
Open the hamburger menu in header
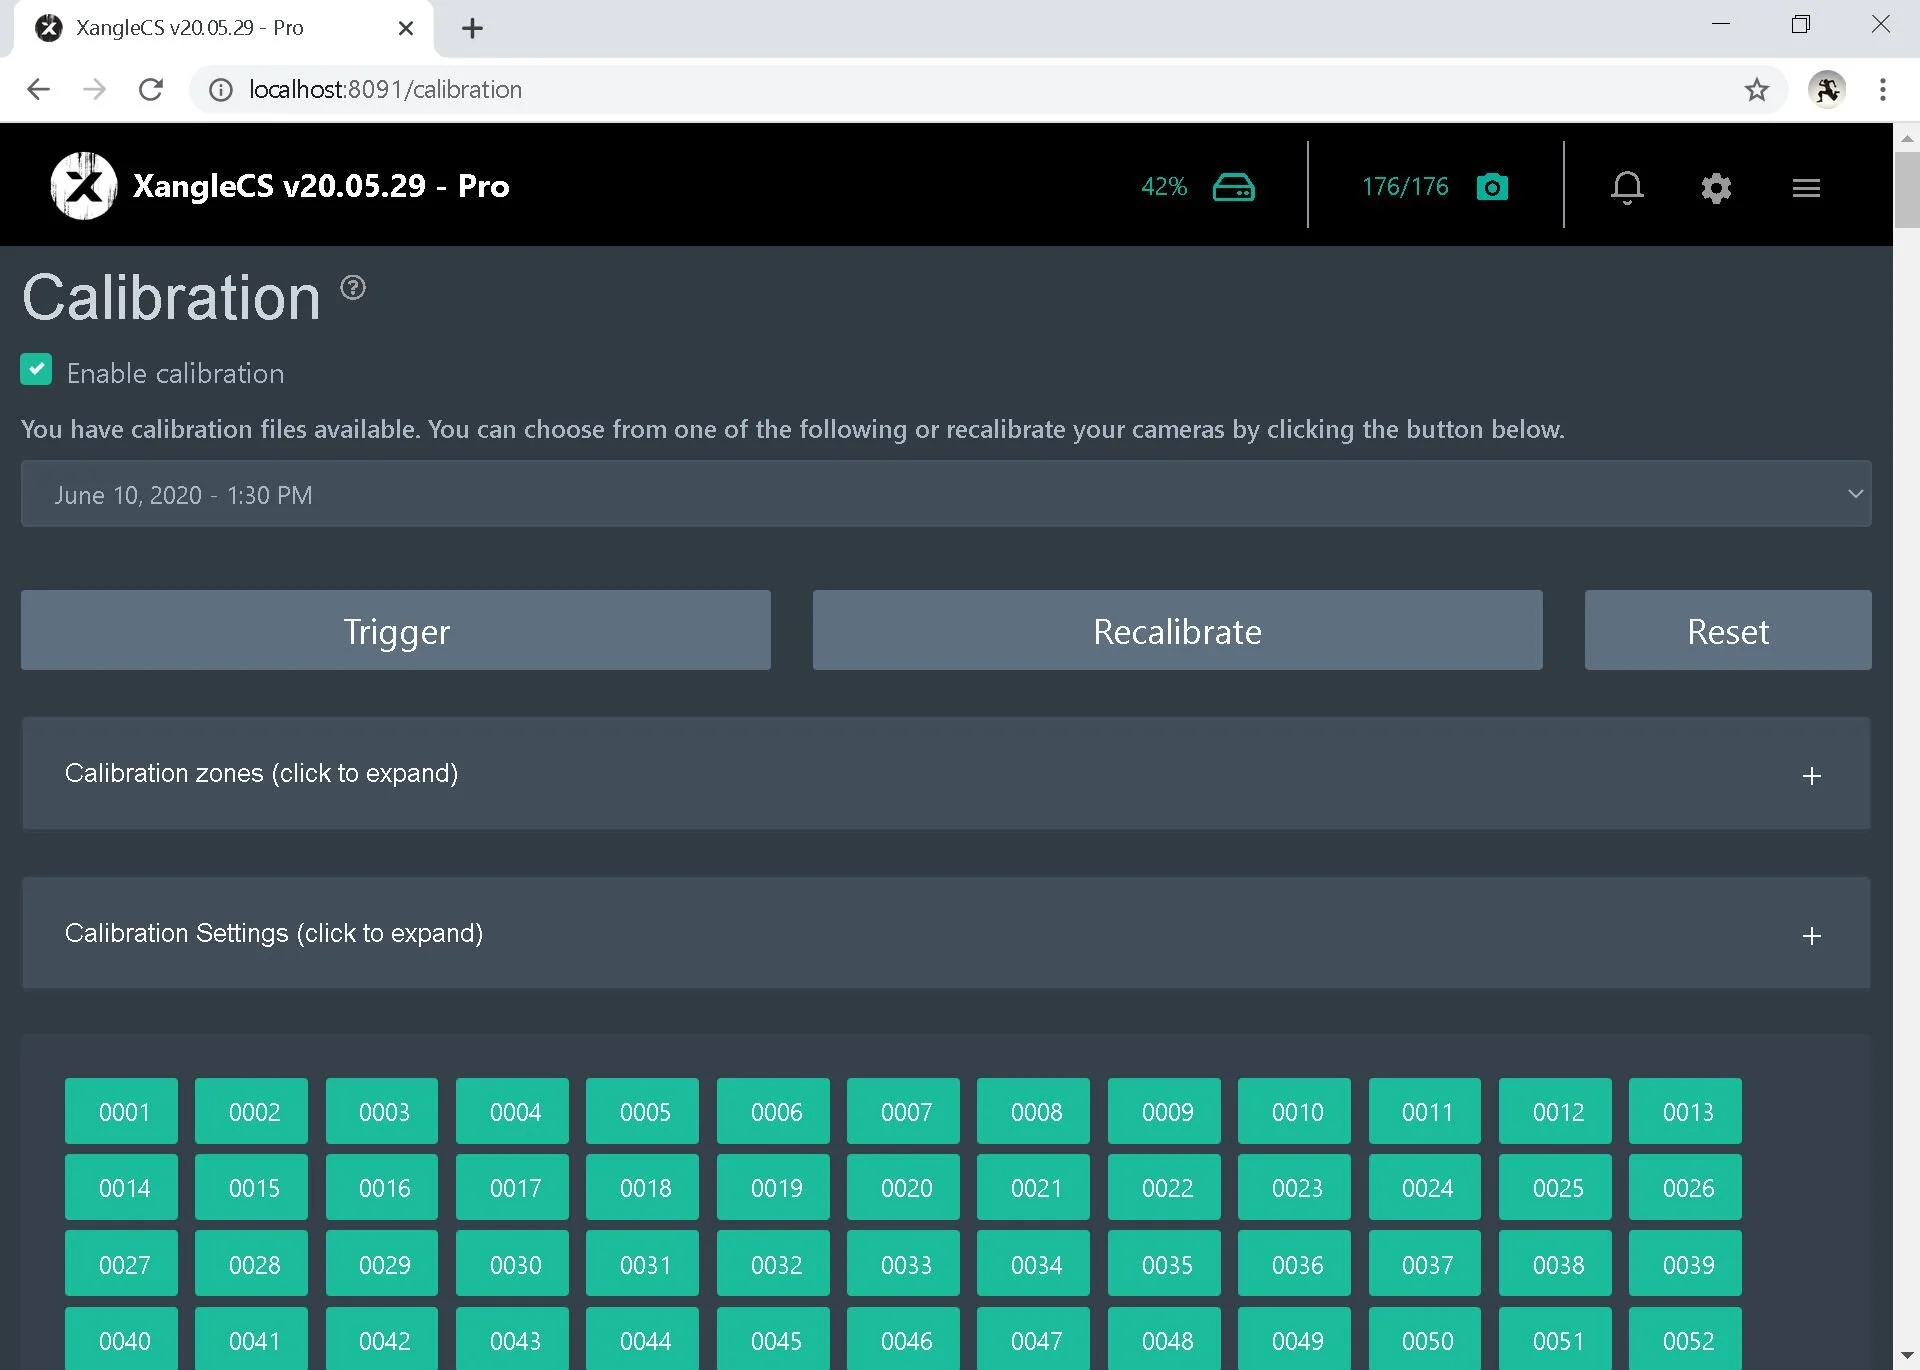(x=1805, y=187)
